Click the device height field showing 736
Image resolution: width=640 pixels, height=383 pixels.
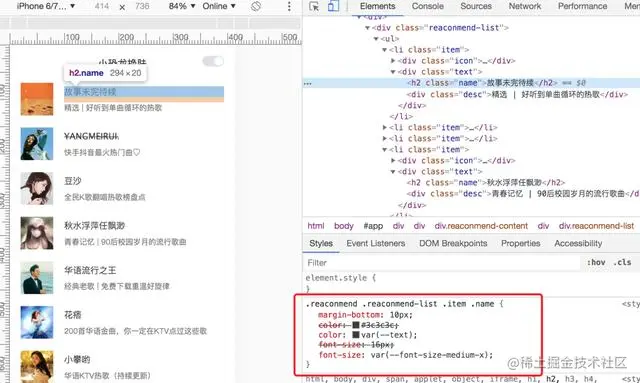(142, 6)
